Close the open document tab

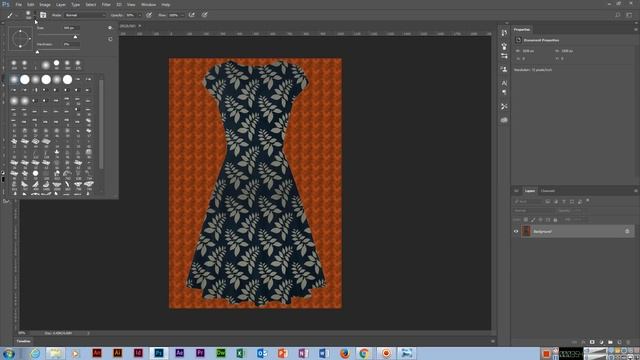pos(140,26)
